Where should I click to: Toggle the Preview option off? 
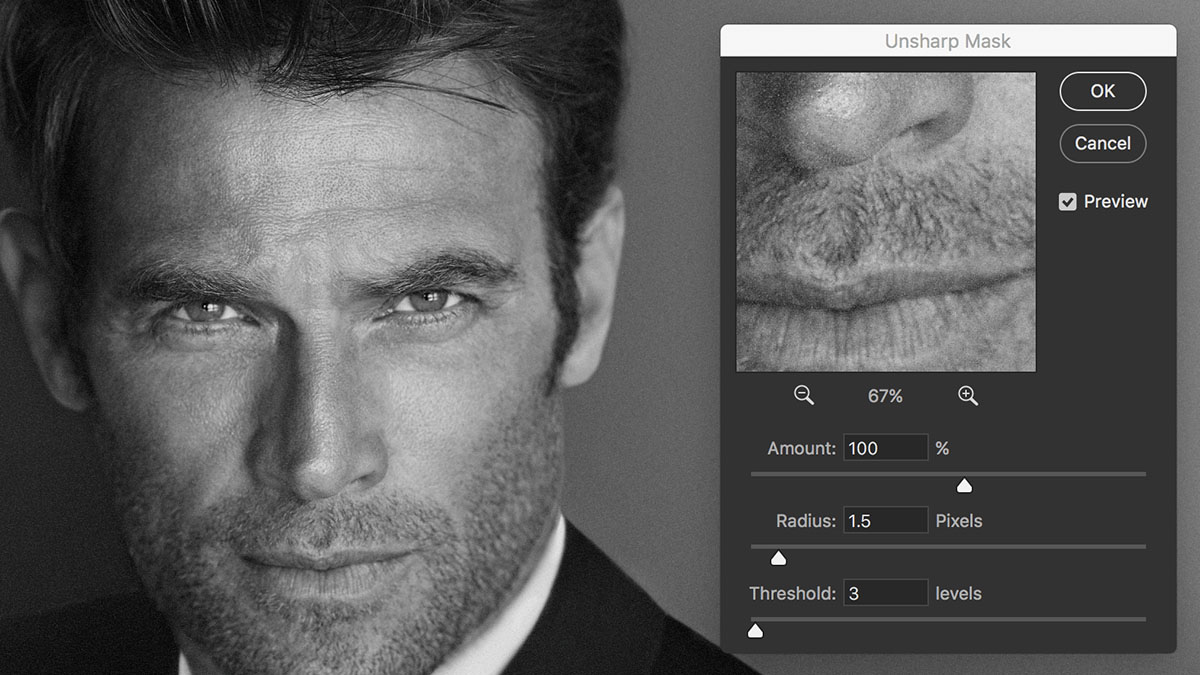1066,200
